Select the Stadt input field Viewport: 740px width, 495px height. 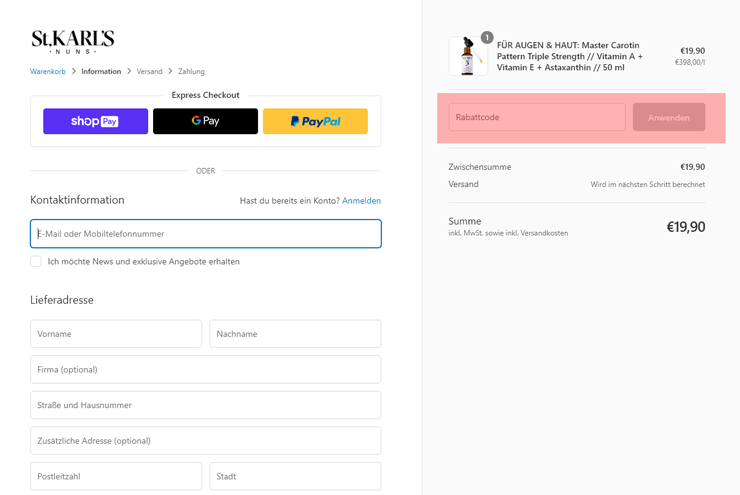[295, 476]
